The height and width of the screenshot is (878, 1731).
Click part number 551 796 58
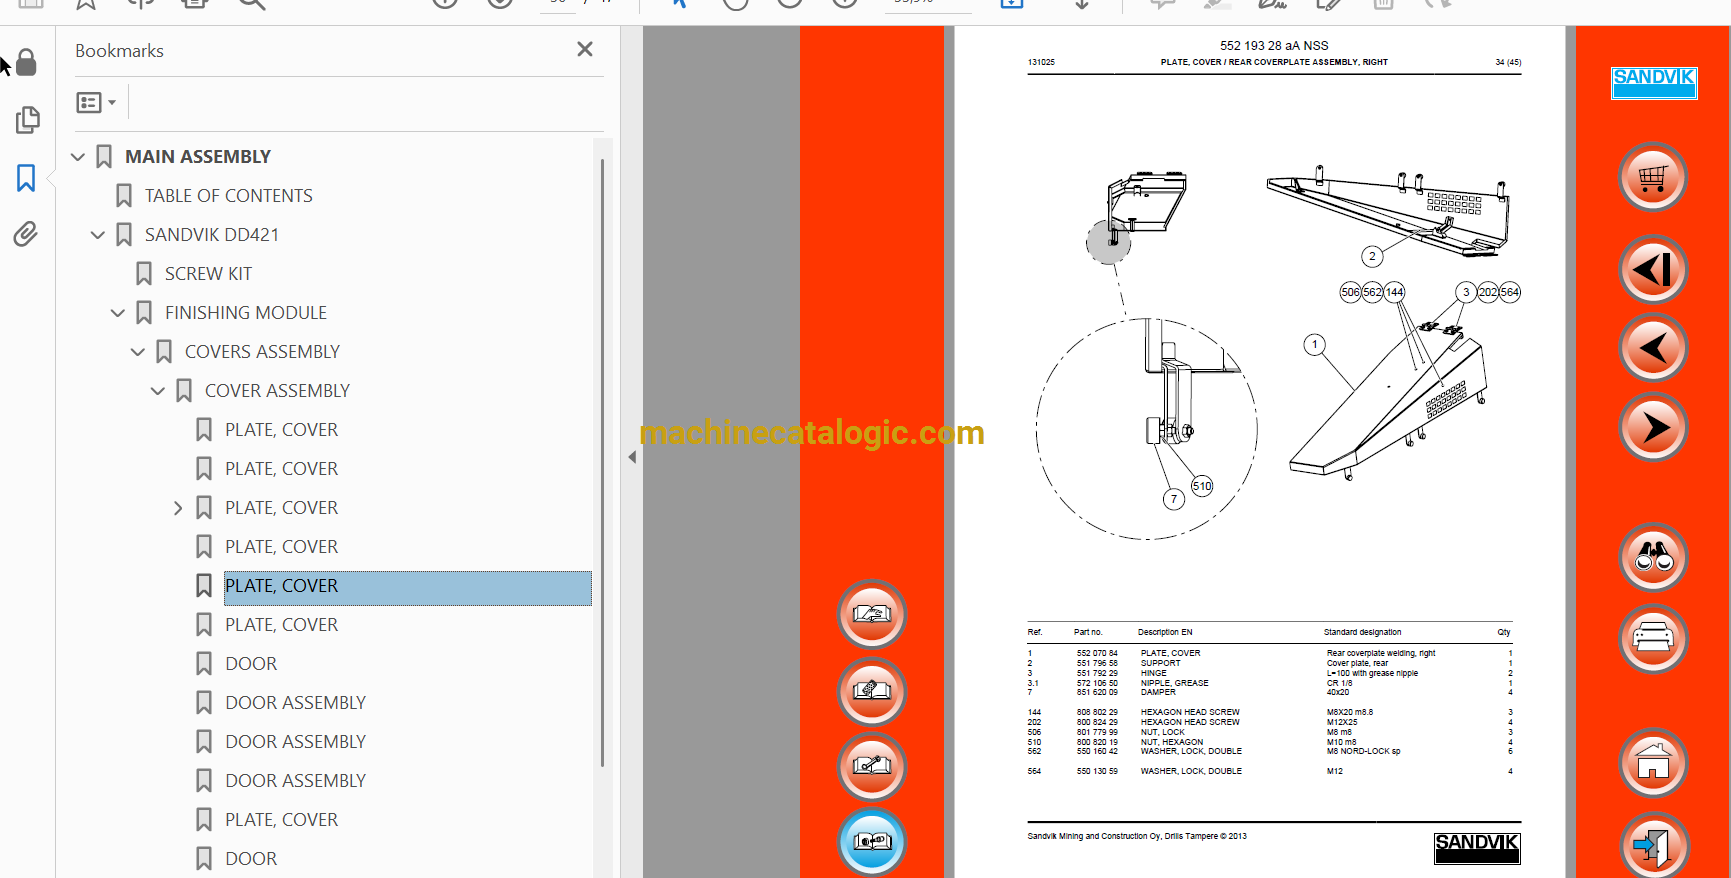[x=1097, y=663]
